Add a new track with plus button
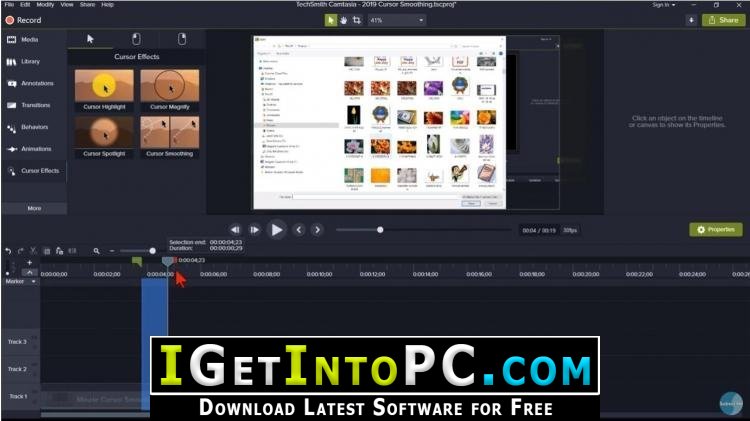The width and height of the screenshot is (750, 421). 29,263
